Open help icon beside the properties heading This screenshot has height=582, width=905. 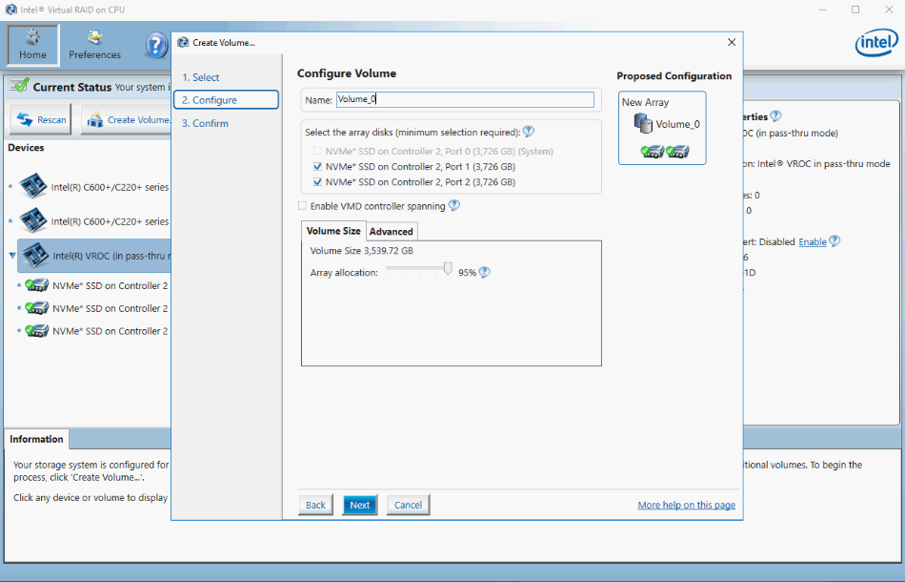[x=776, y=116]
